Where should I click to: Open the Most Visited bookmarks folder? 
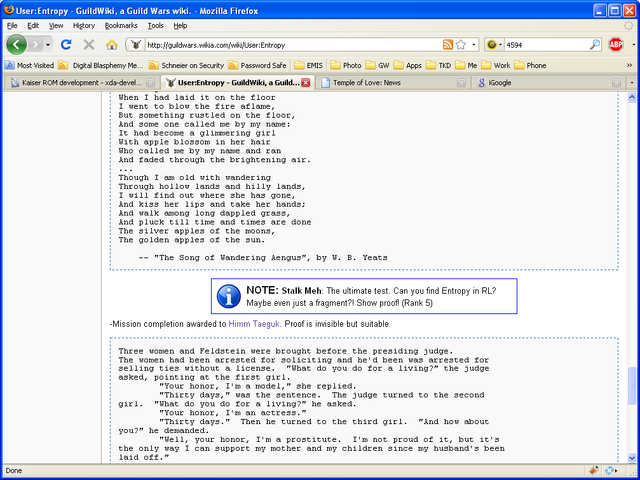pos(29,65)
